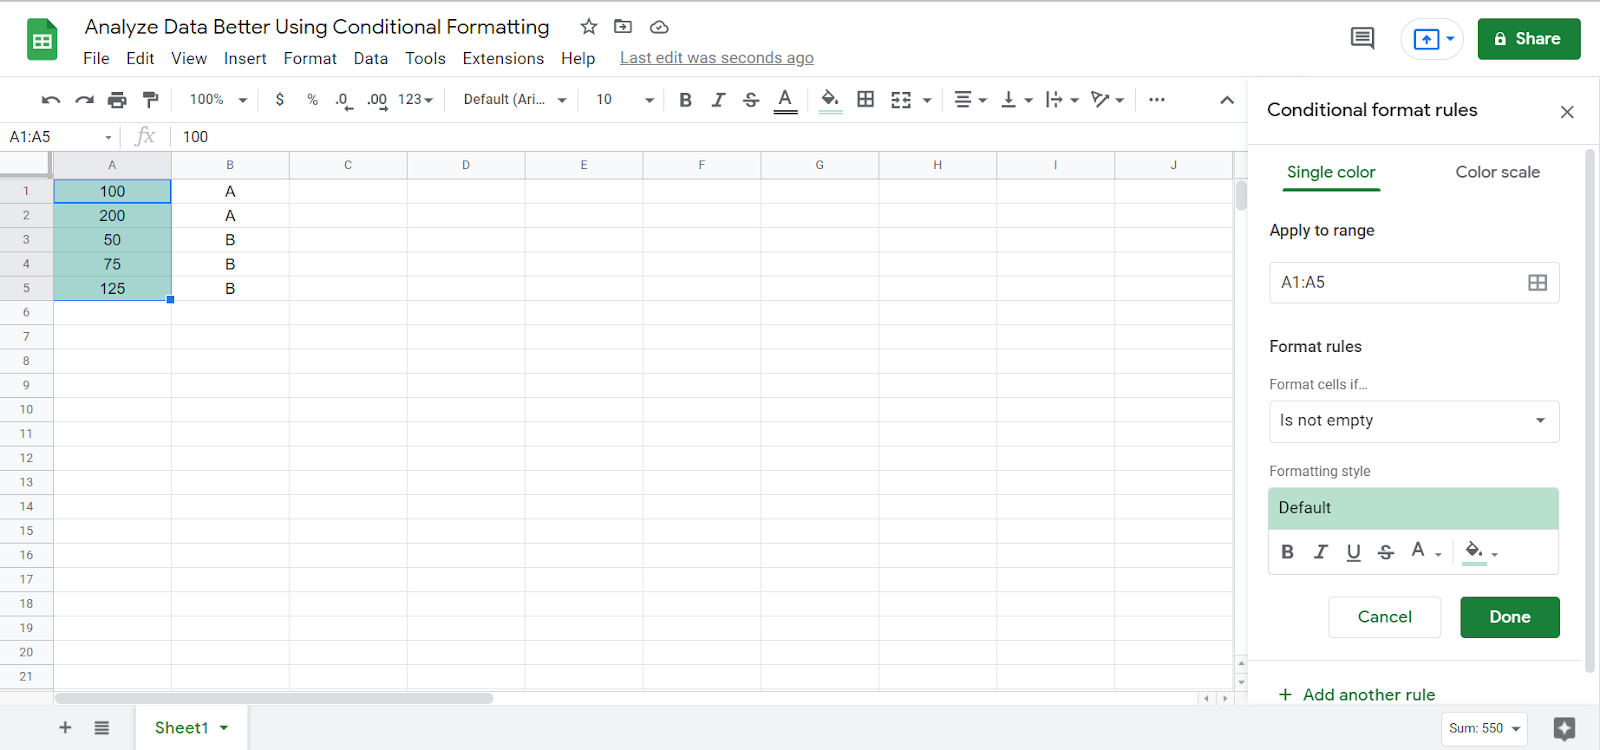Open Sheet1 tab options arrow
Viewport: 1600px width, 750px height.
[x=224, y=728]
